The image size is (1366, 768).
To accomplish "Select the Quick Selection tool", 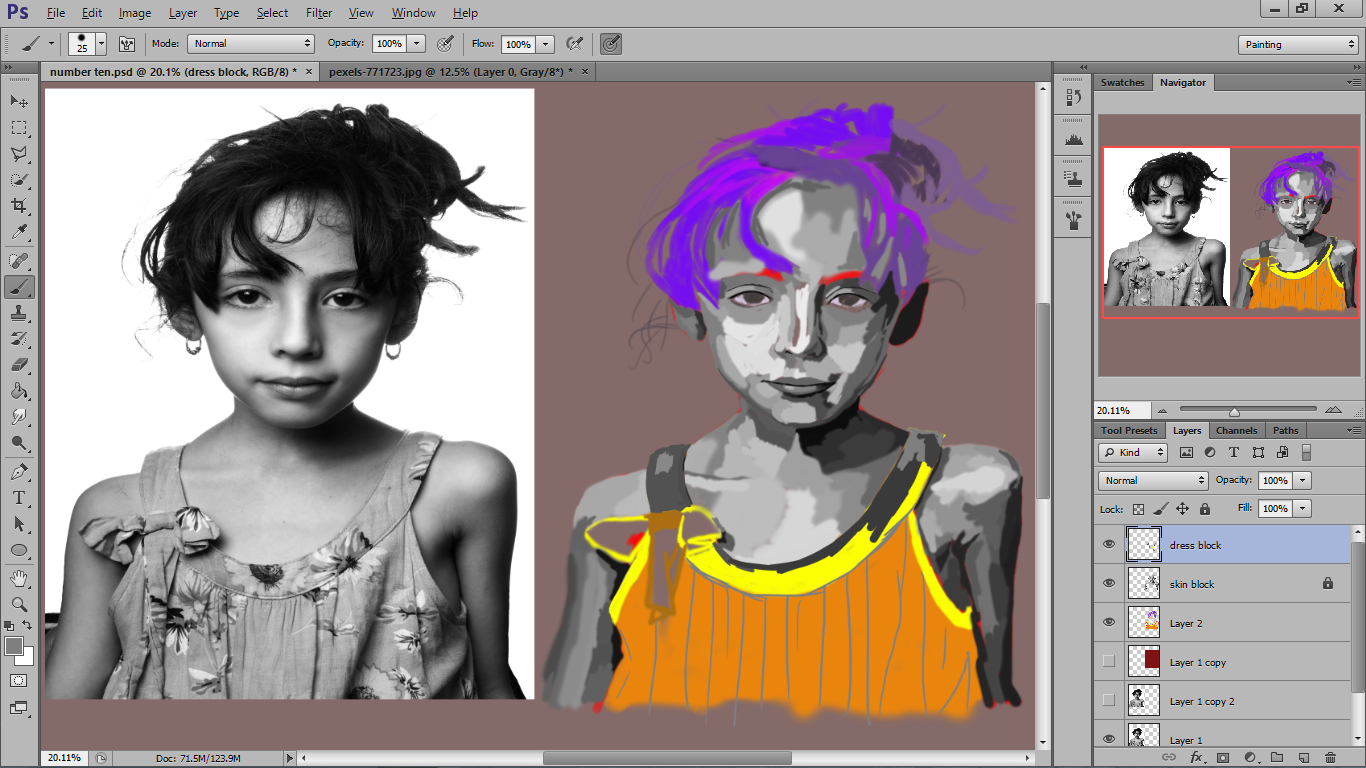I will [19, 180].
